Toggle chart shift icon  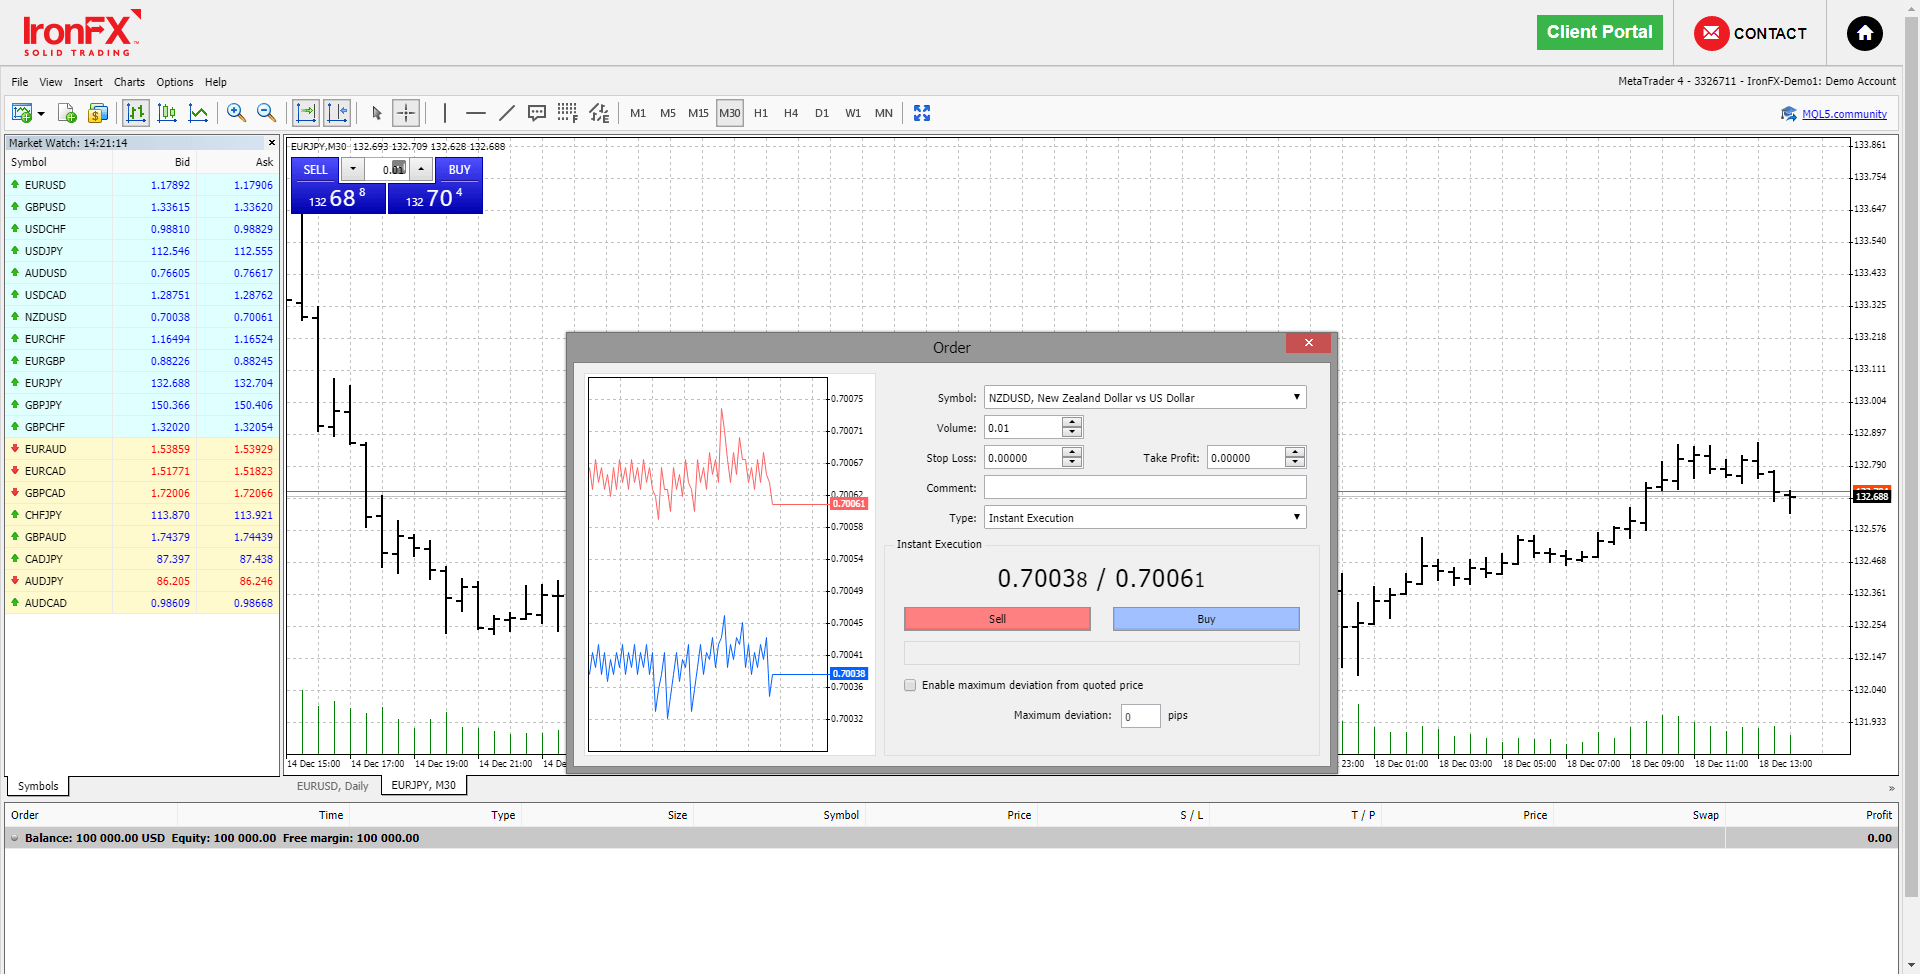pyautogui.click(x=337, y=113)
